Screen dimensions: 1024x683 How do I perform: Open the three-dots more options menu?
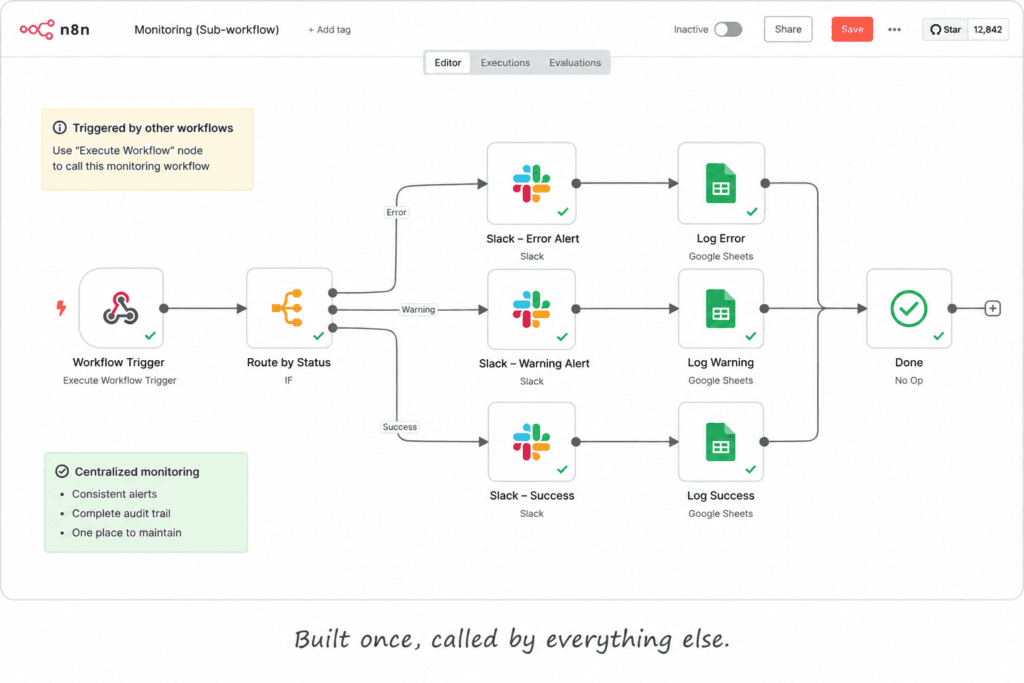click(895, 29)
